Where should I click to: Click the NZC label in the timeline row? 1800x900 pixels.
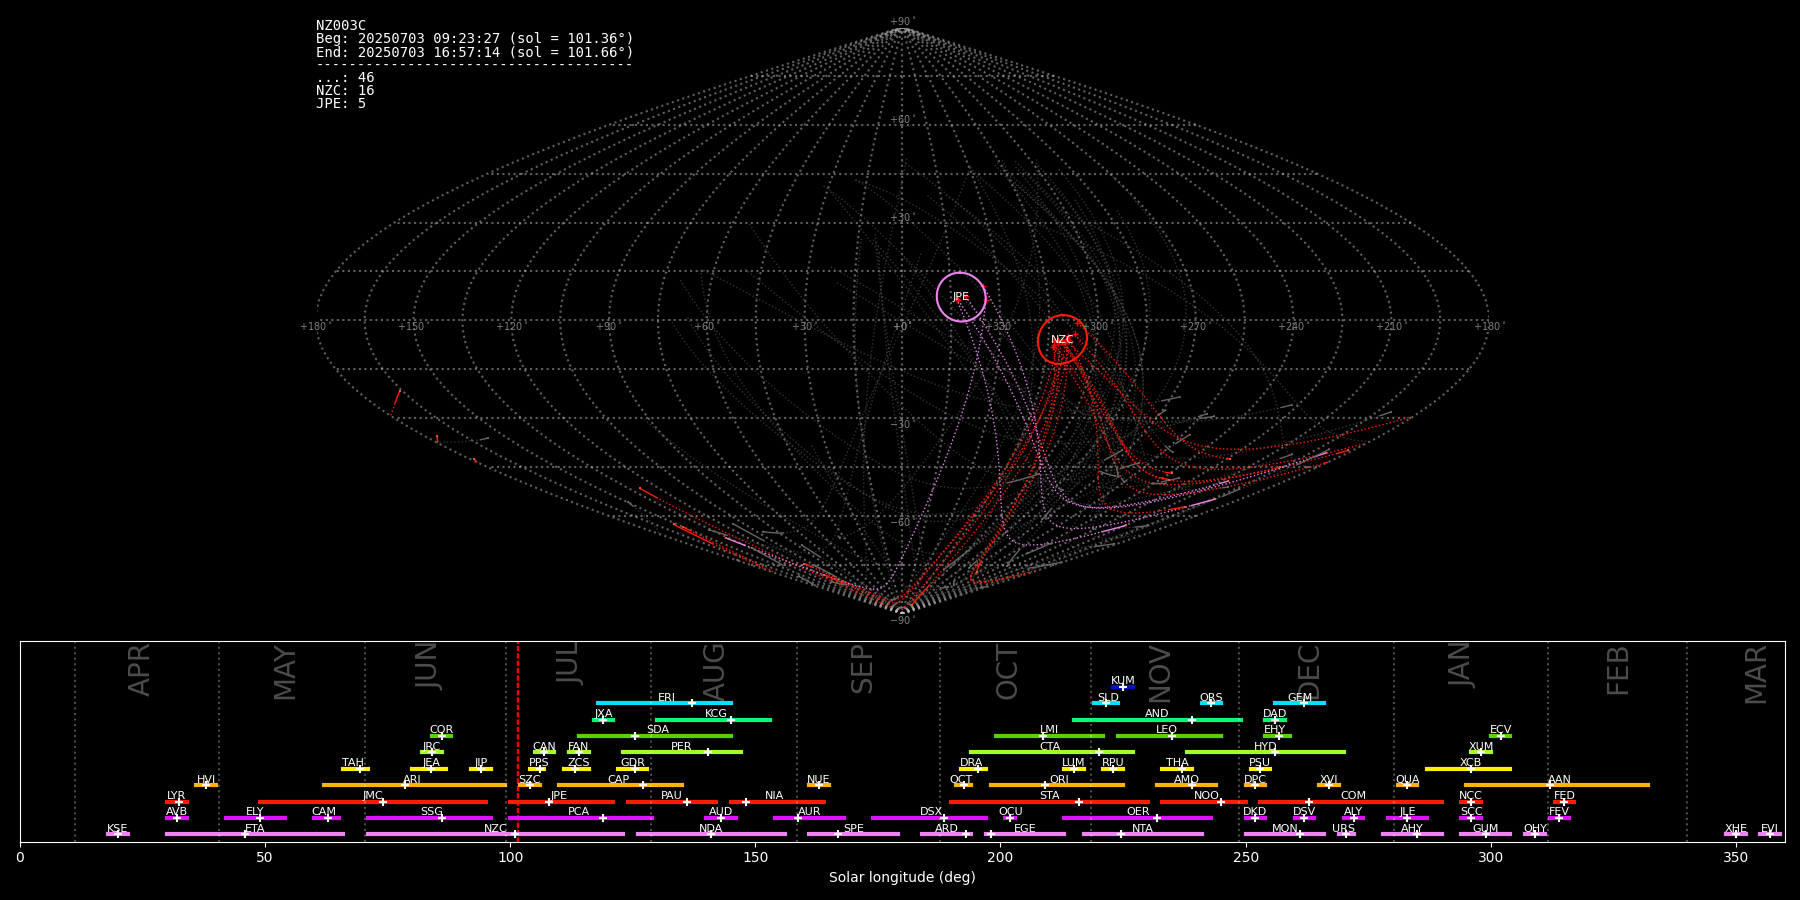[x=496, y=829]
